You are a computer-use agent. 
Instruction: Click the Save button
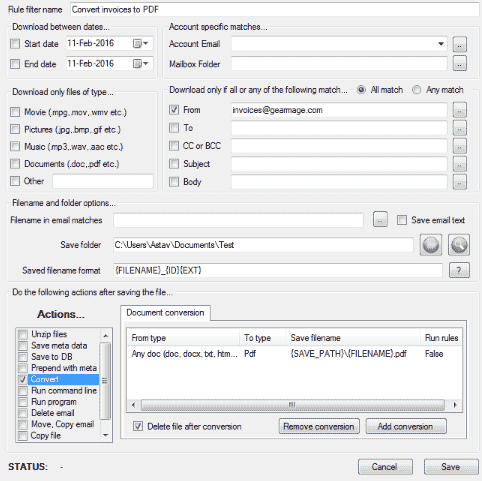(451, 467)
